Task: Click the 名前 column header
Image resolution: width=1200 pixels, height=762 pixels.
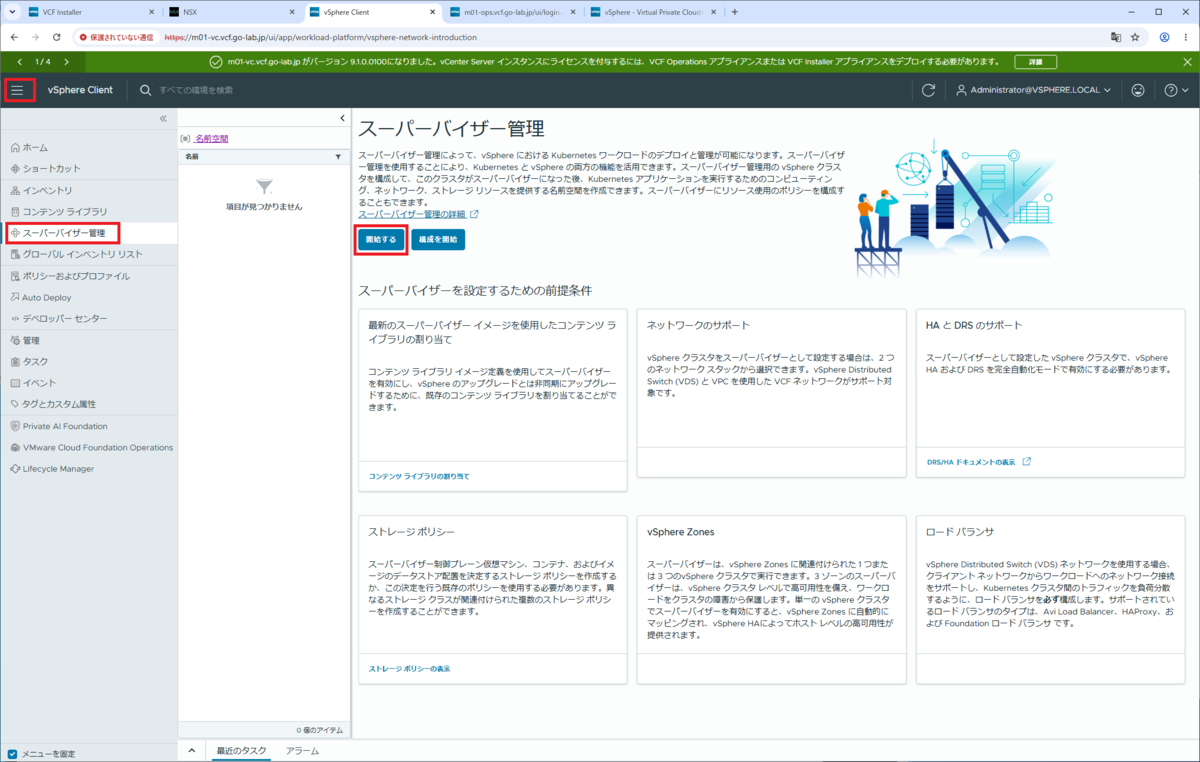Action: click(192, 157)
